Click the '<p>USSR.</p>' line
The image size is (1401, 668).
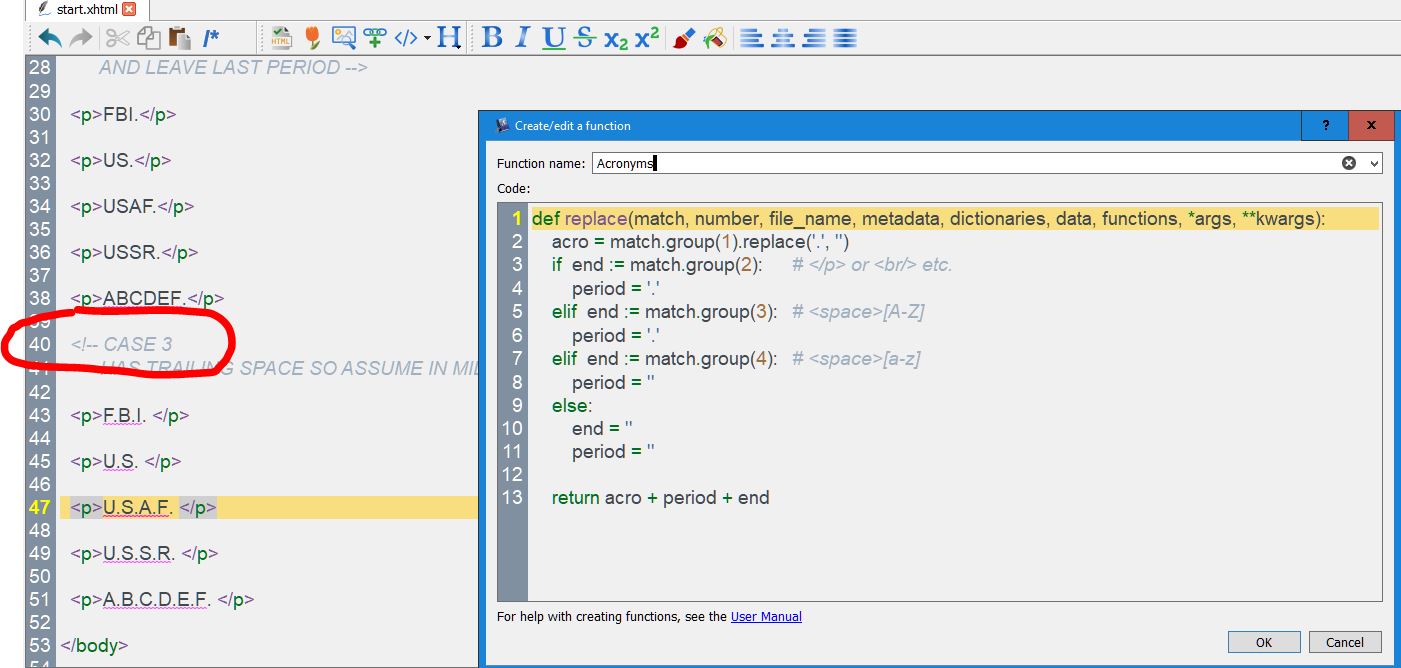click(x=134, y=252)
